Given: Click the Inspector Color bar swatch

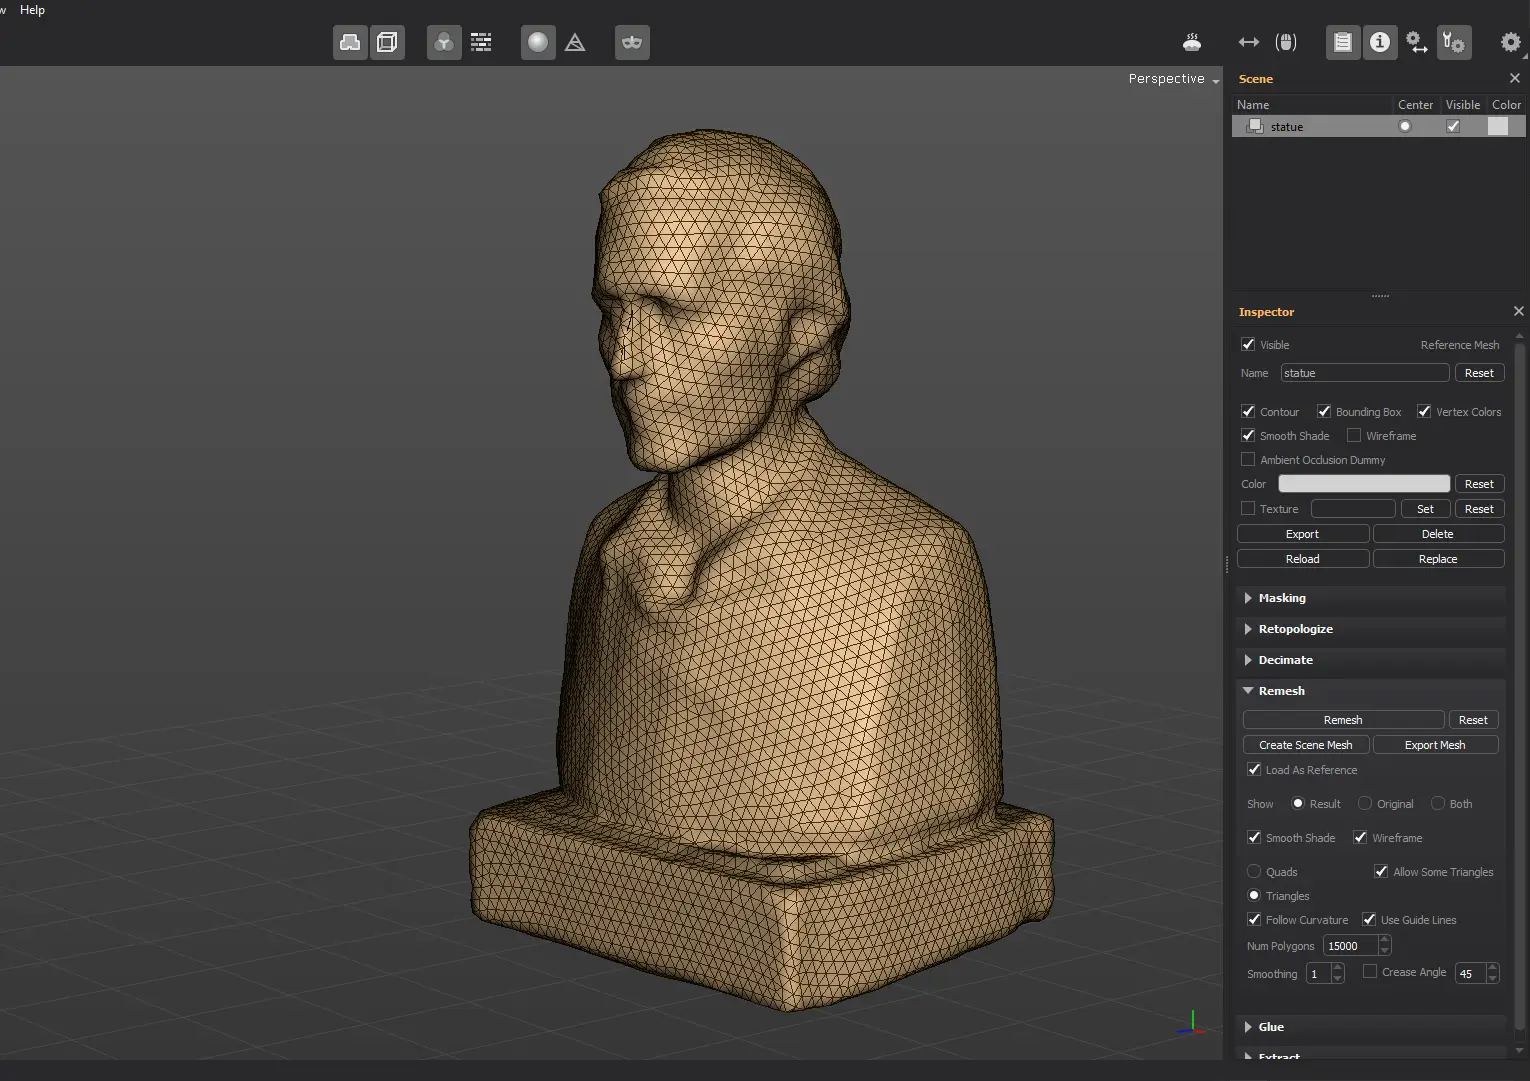Looking at the screenshot, I should coord(1364,483).
